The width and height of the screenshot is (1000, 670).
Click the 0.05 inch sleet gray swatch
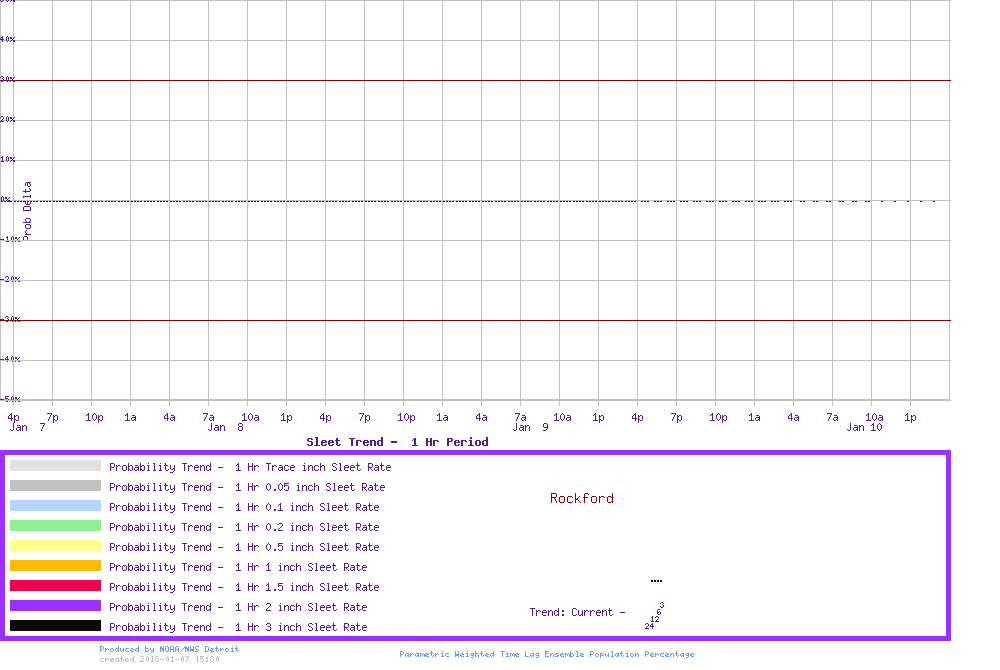pyautogui.click(x=55, y=486)
